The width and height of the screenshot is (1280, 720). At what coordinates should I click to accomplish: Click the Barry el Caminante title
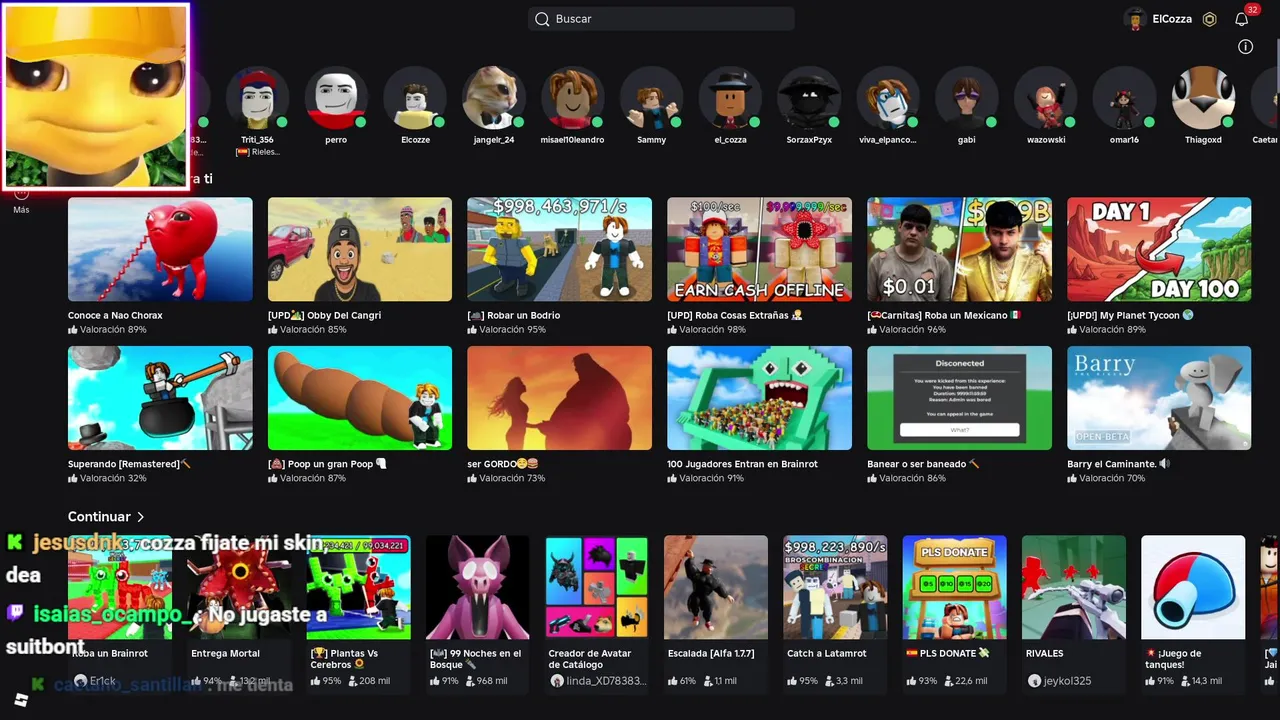point(1118,464)
